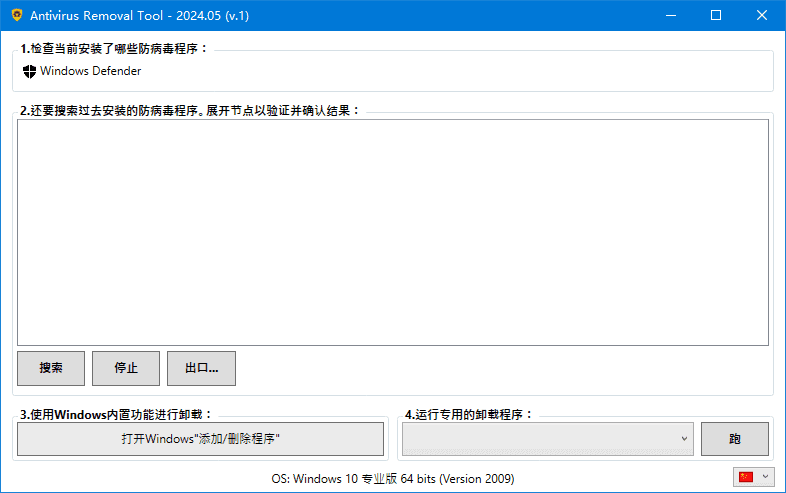Click section 4 heading 运行专用的卸载程序

469,414
